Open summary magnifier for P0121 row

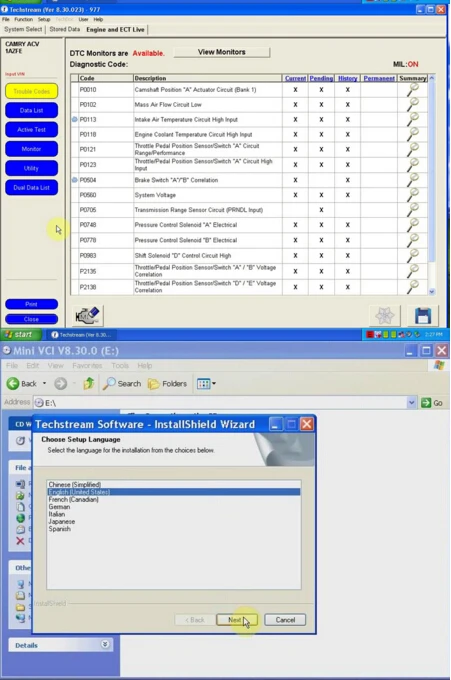(x=413, y=149)
